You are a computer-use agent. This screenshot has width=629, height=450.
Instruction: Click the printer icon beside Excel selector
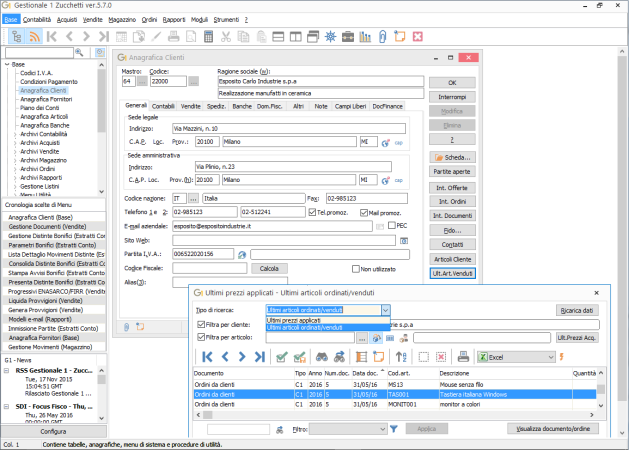463,357
